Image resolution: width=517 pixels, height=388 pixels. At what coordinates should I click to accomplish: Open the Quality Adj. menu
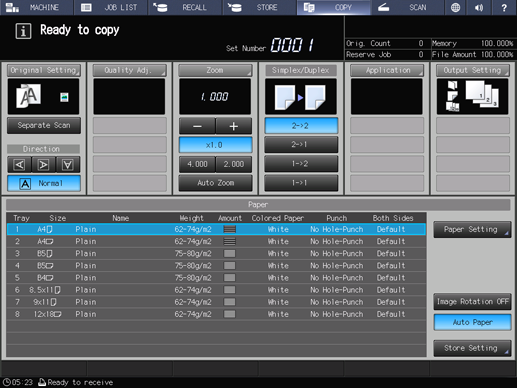[x=129, y=70]
